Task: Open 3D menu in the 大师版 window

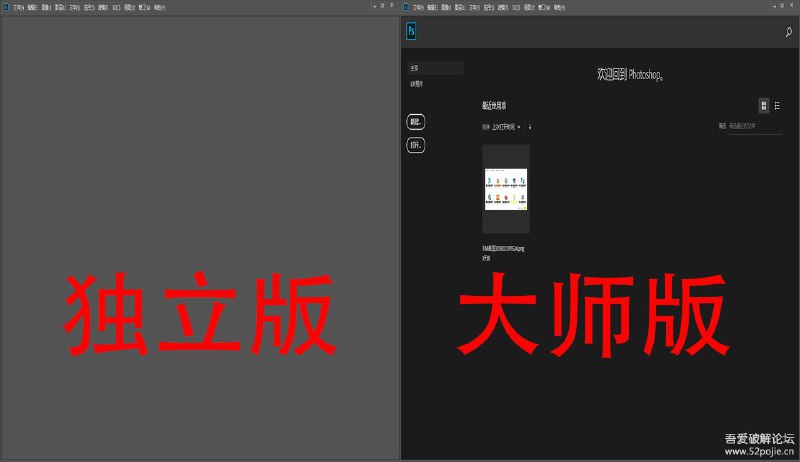Action: [516, 8]
